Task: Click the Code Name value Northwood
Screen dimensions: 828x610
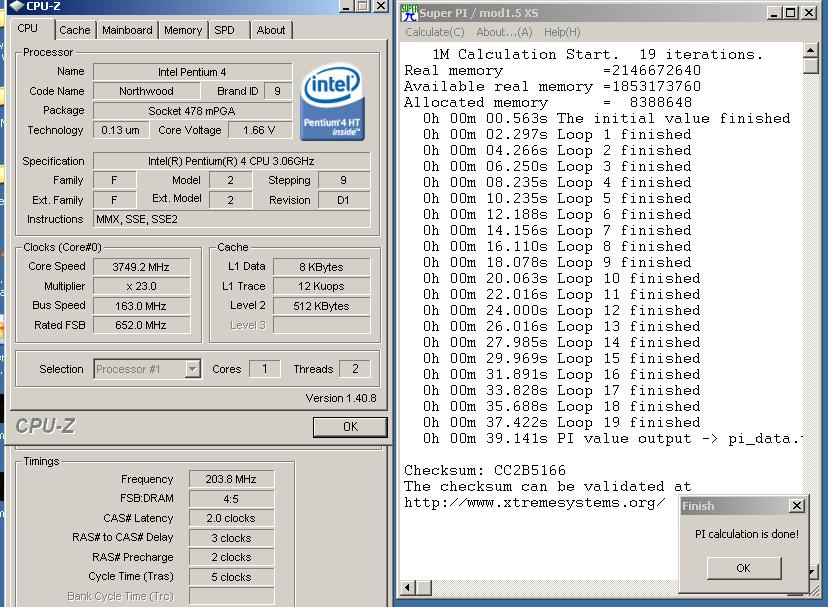Action: point(146,91)
